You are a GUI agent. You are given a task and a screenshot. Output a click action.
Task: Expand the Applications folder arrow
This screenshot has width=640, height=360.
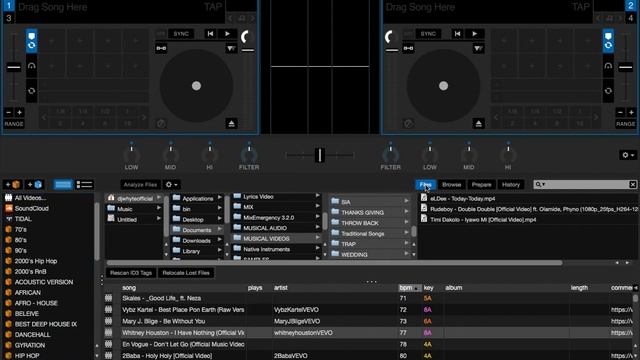click(x=220, y=198)
